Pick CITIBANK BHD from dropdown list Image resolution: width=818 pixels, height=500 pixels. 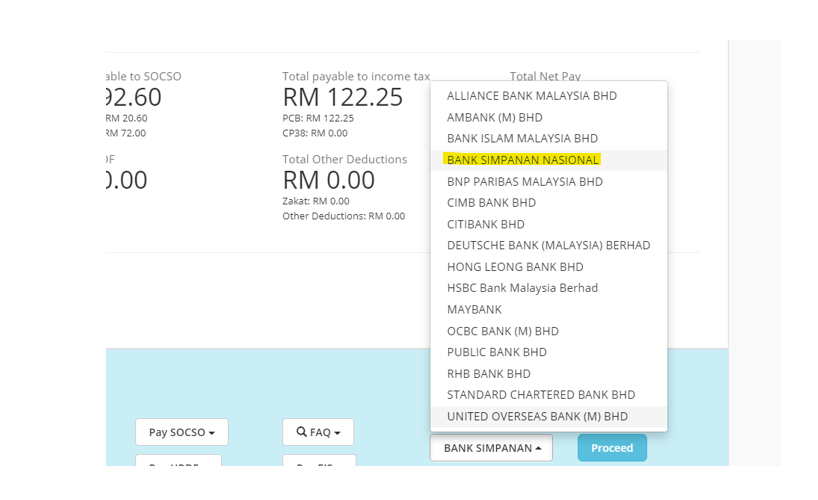click(548, 224)
